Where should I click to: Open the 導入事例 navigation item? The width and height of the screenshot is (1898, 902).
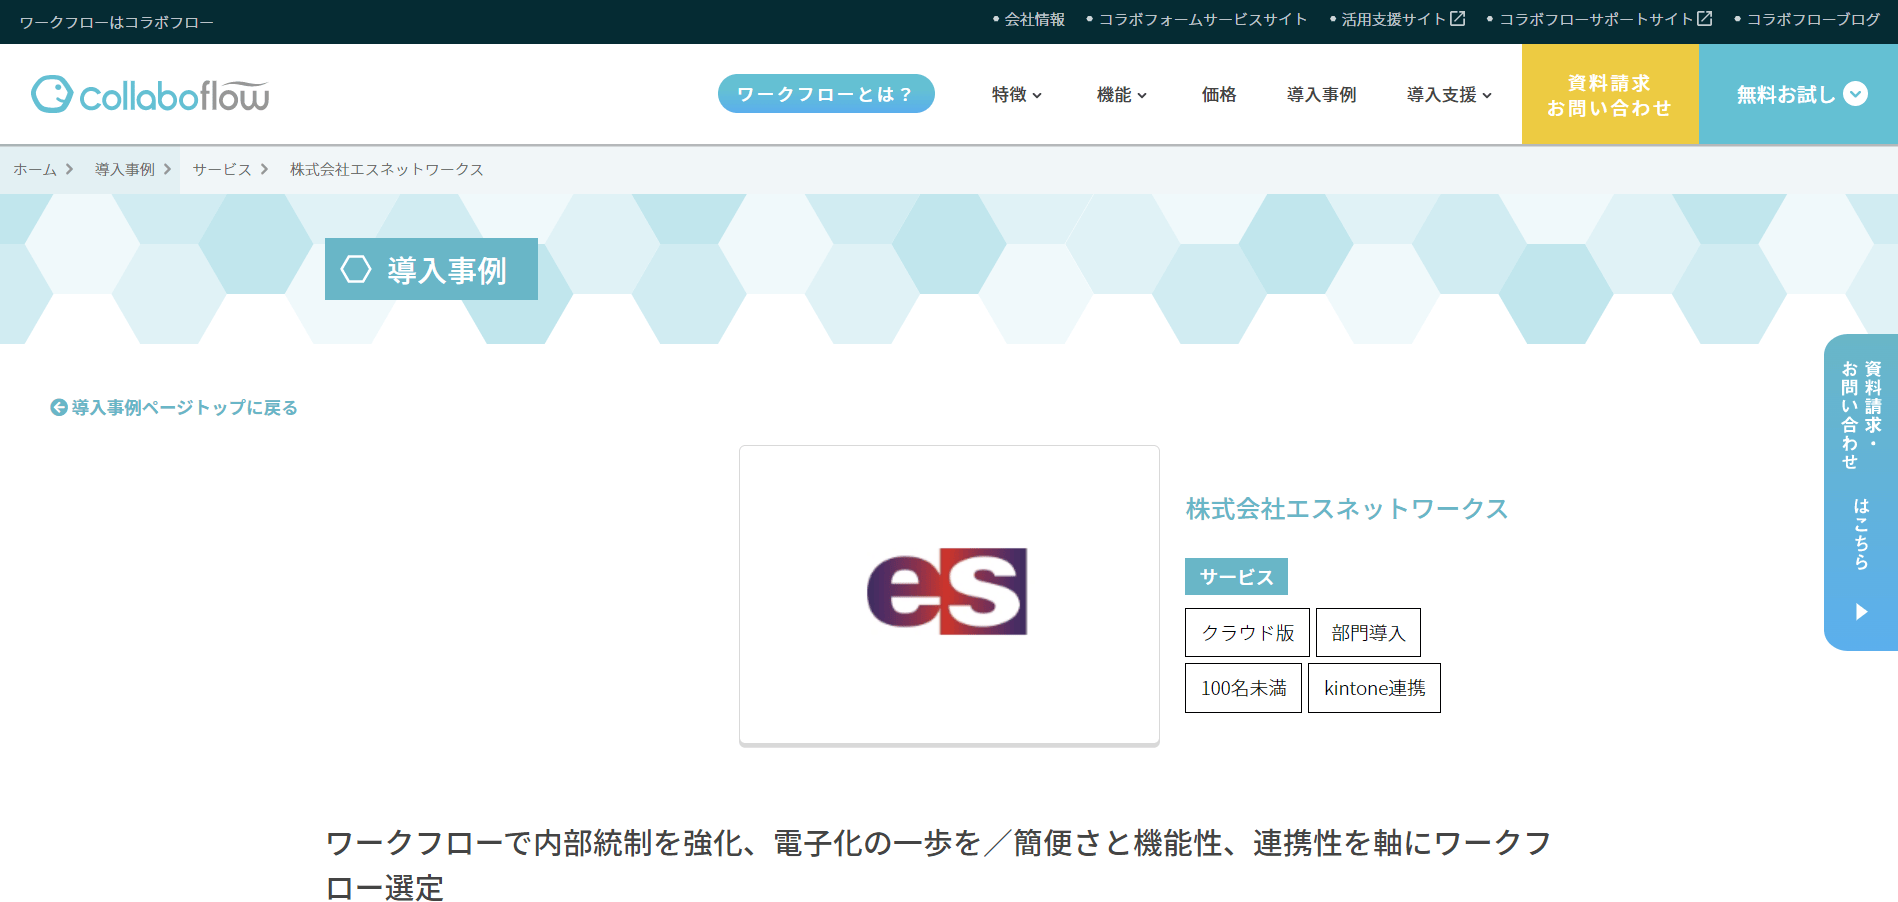coord(1321,94)
